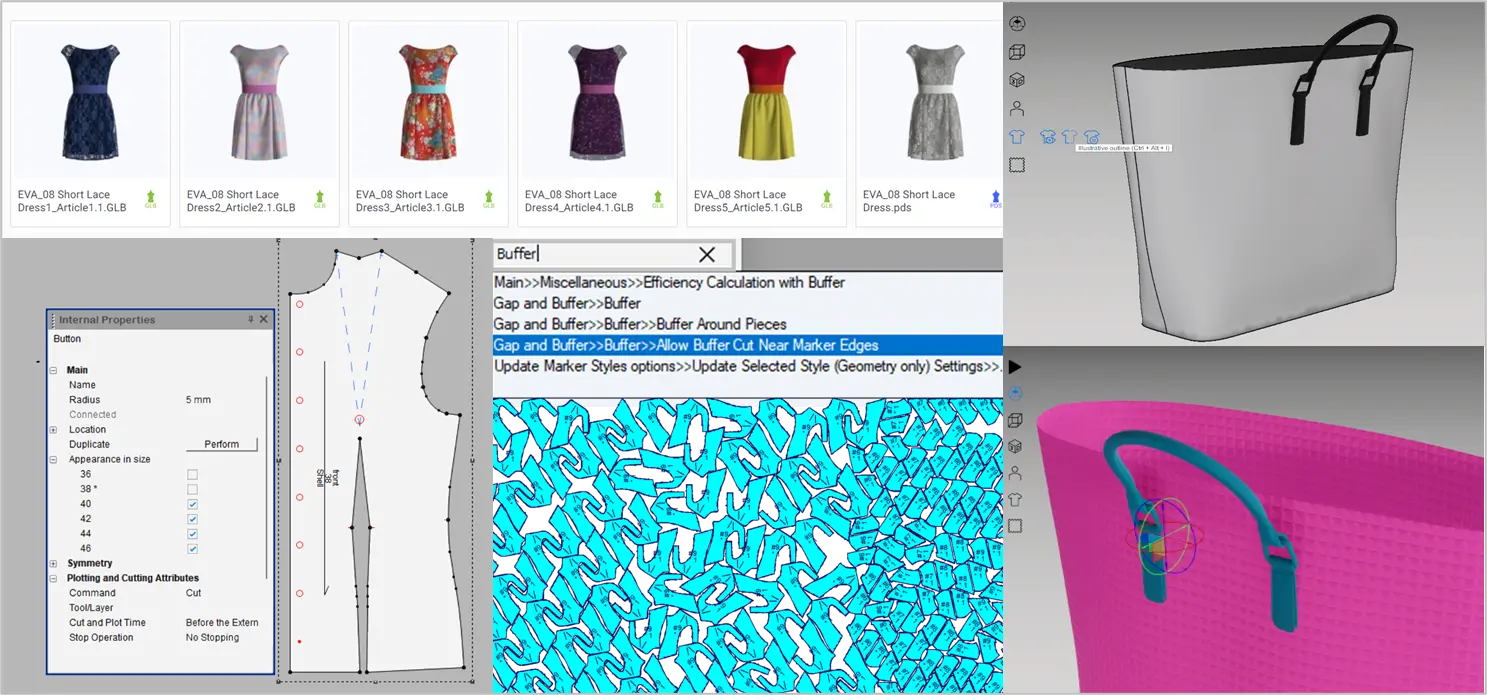Click the dashed-square stitch icon in upper viewport
The image size is (1487, 695).
coord(1017,165)
